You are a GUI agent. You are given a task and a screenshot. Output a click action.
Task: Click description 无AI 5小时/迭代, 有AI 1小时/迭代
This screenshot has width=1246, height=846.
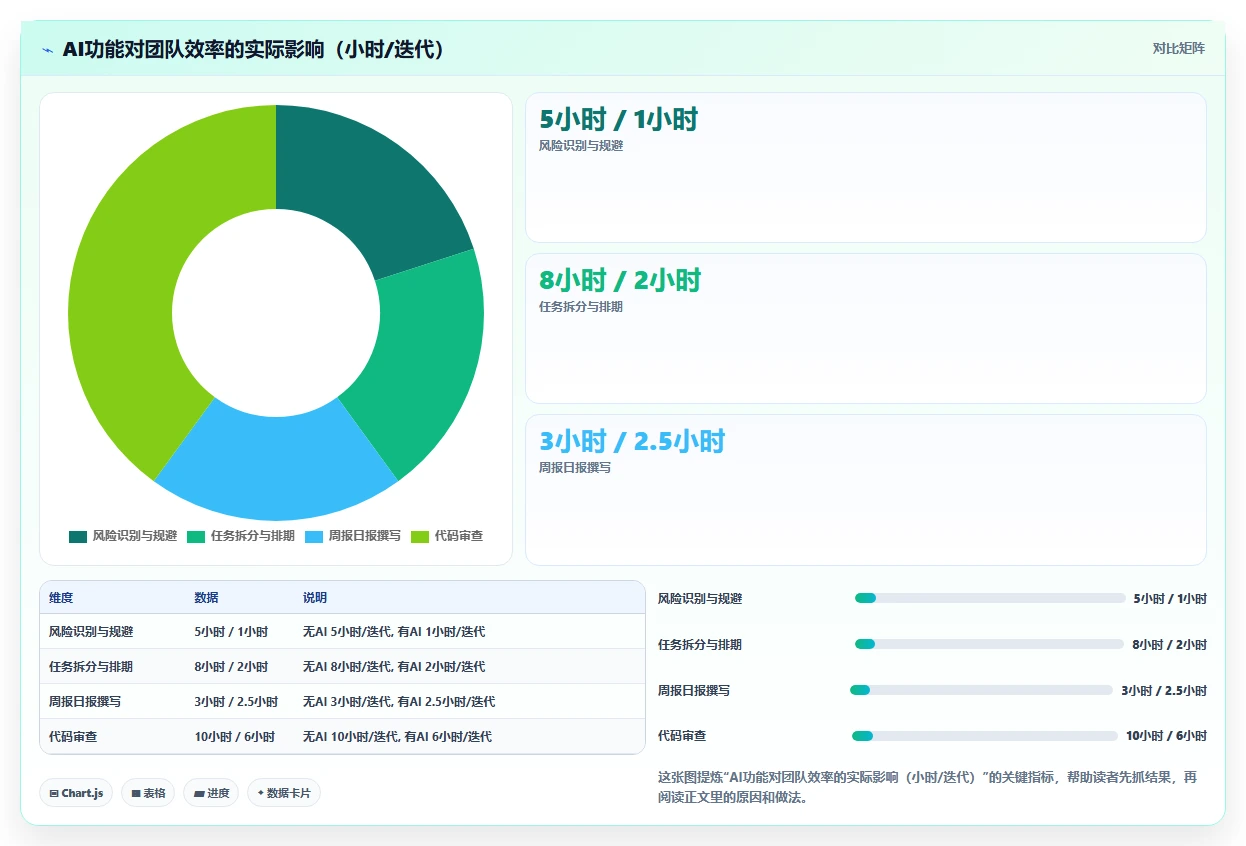point(394,632)
